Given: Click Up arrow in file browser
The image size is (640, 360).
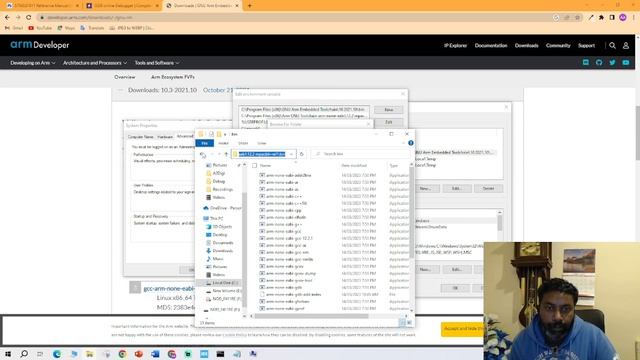Looking at the screenshot, I should (226, 154).
